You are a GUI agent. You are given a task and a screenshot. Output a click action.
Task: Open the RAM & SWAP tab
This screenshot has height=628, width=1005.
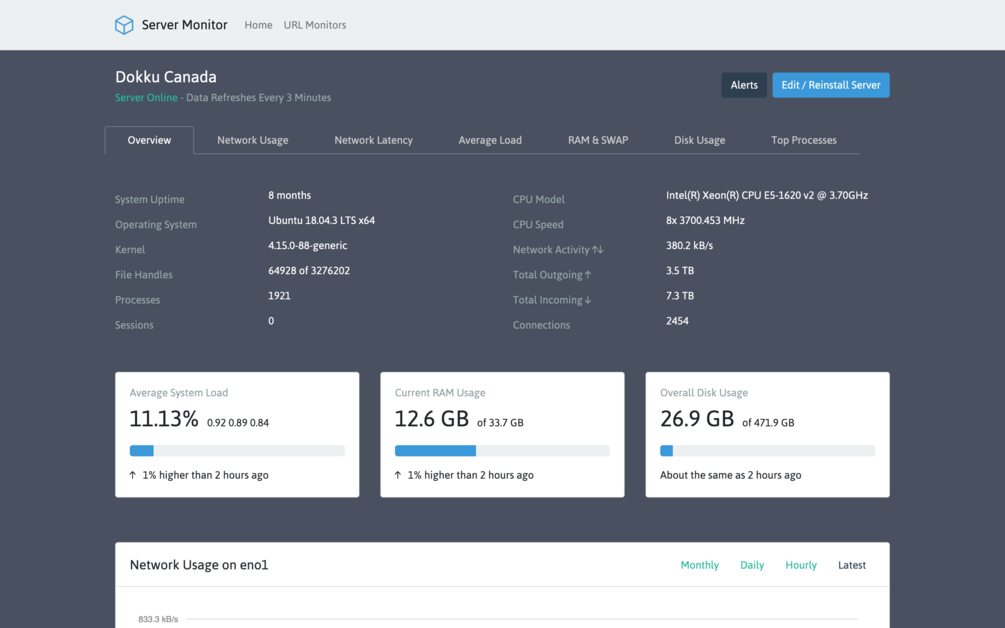click(598, 140)
